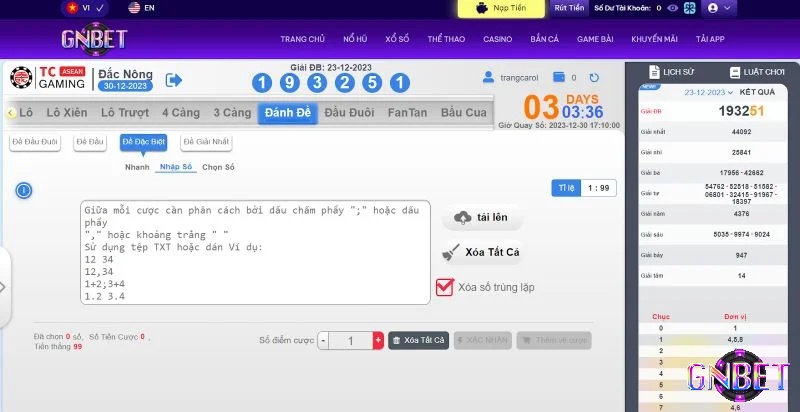The image size is (800, 412).
Task: Select the Lô Xiên tab
Action: click(67, 113)
